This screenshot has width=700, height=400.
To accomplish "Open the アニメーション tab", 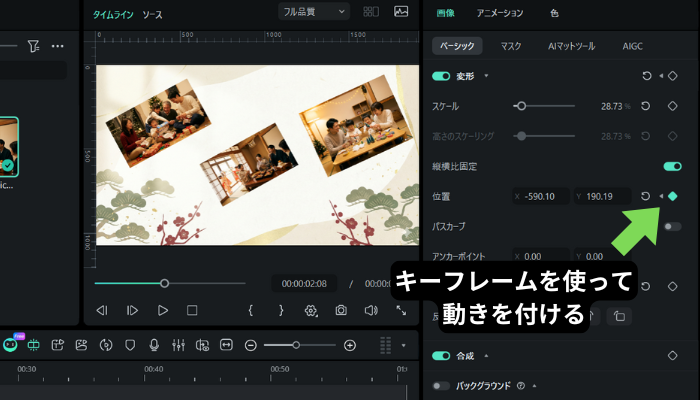I will coord(500,13).
